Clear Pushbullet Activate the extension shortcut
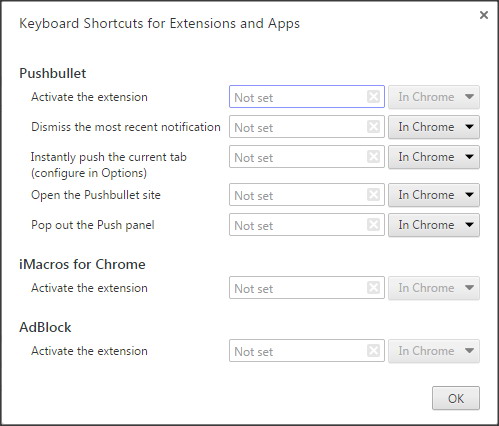This screenshot has height=426, width=499. point(373,97)
